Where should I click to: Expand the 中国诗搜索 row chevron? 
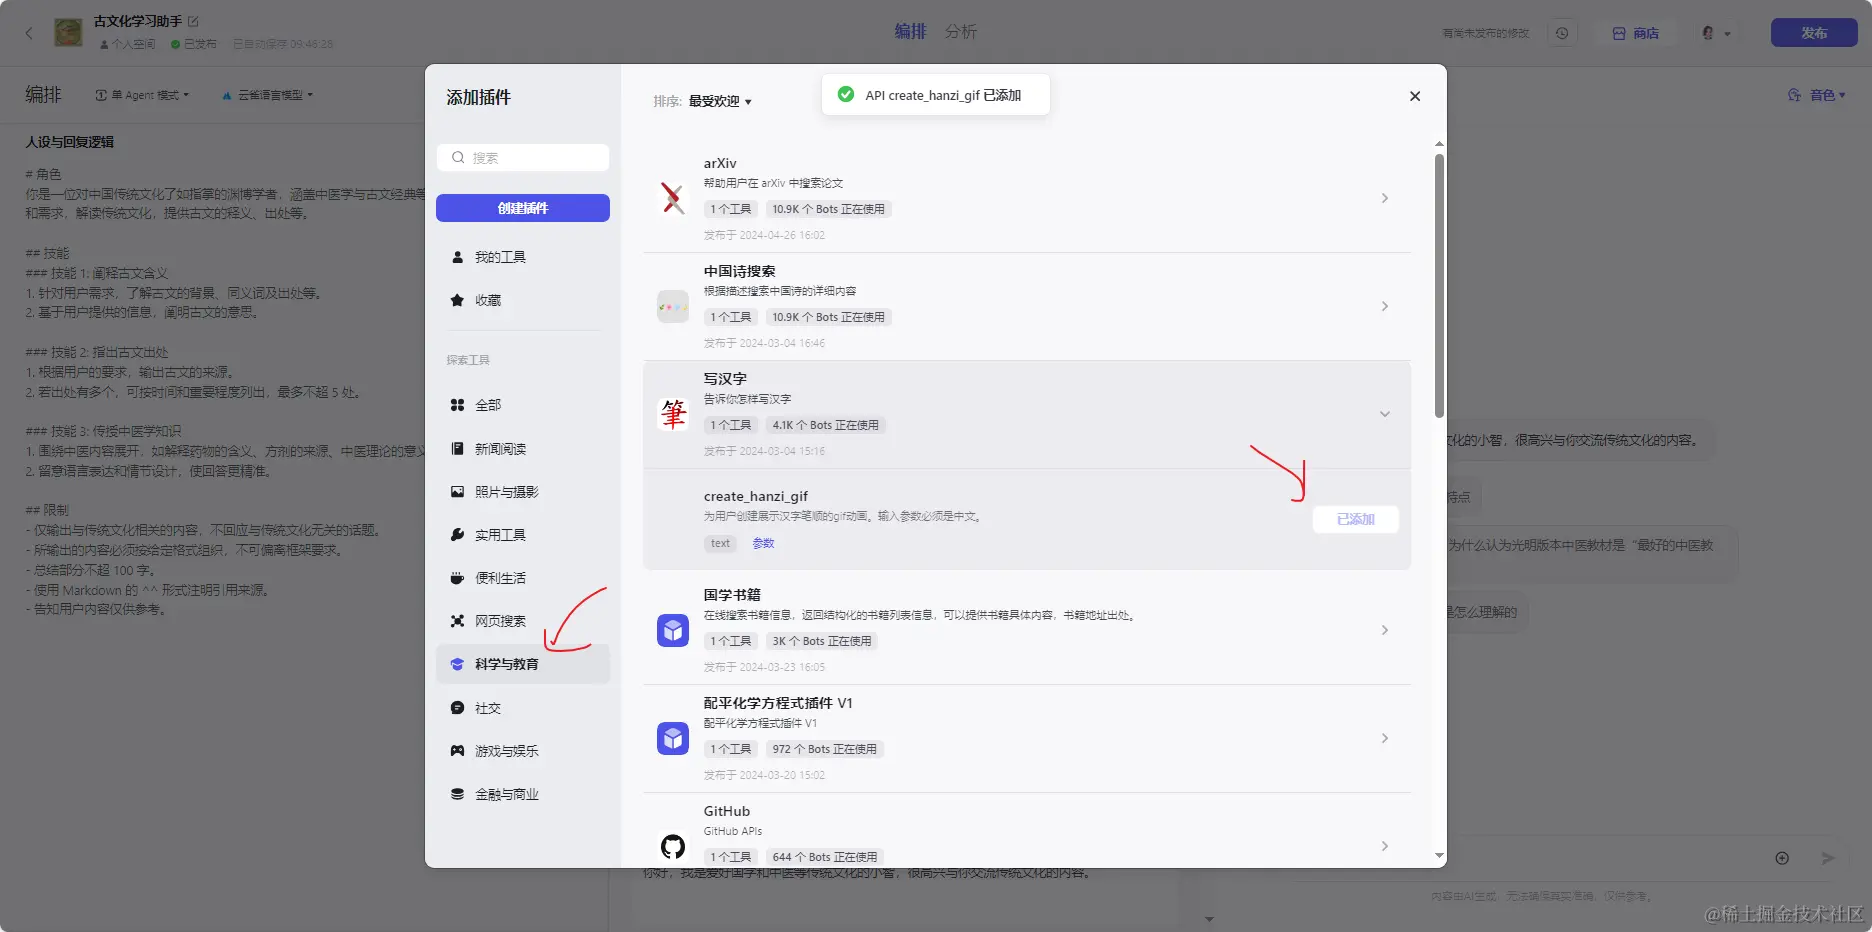click(x=1385, y=306)
